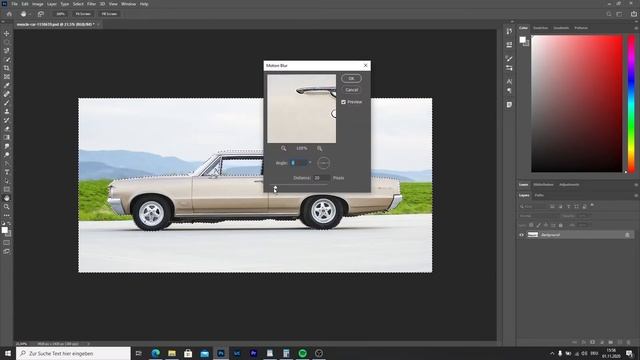Swap foreground and background colors in toolbar
The width and height of the screenshot is (640, 360).
click(9, 223)
